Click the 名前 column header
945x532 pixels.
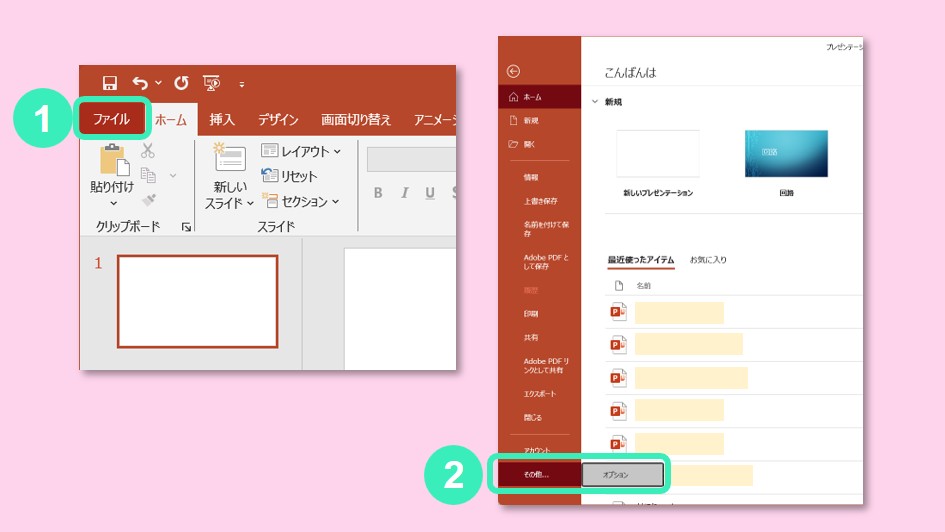644,286
